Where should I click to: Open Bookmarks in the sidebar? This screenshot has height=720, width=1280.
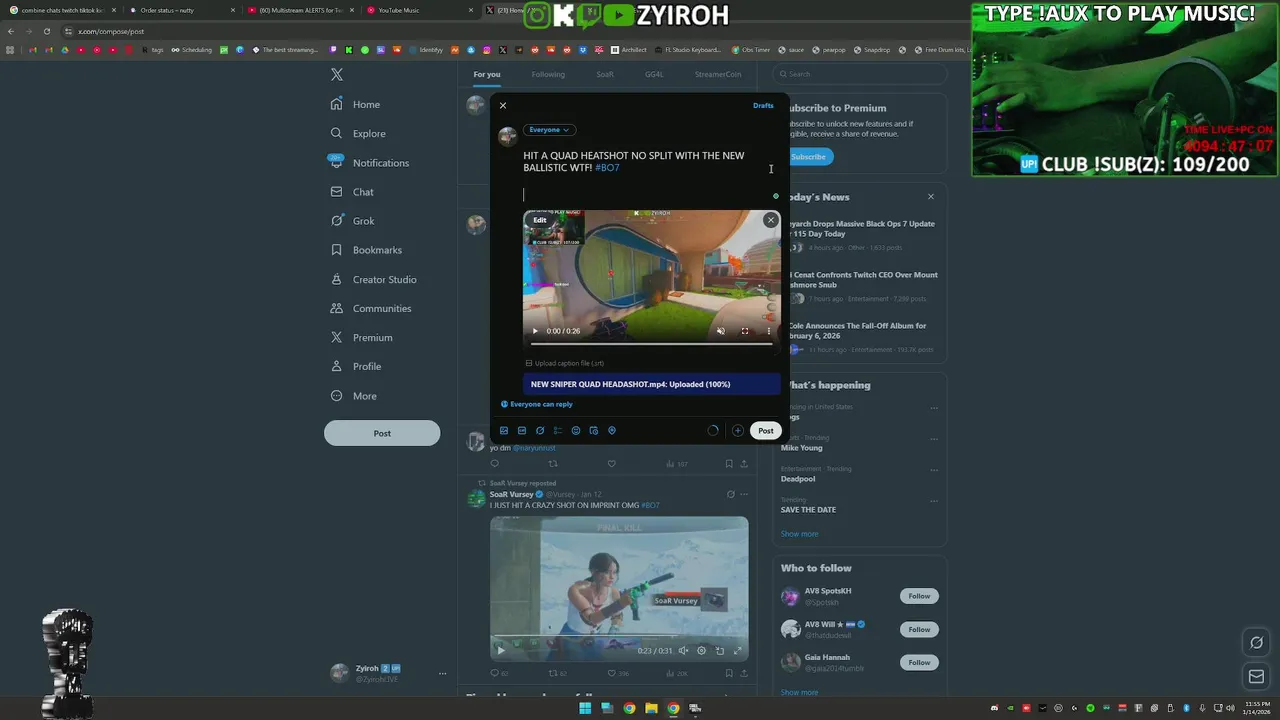click(x=365, y=250)
